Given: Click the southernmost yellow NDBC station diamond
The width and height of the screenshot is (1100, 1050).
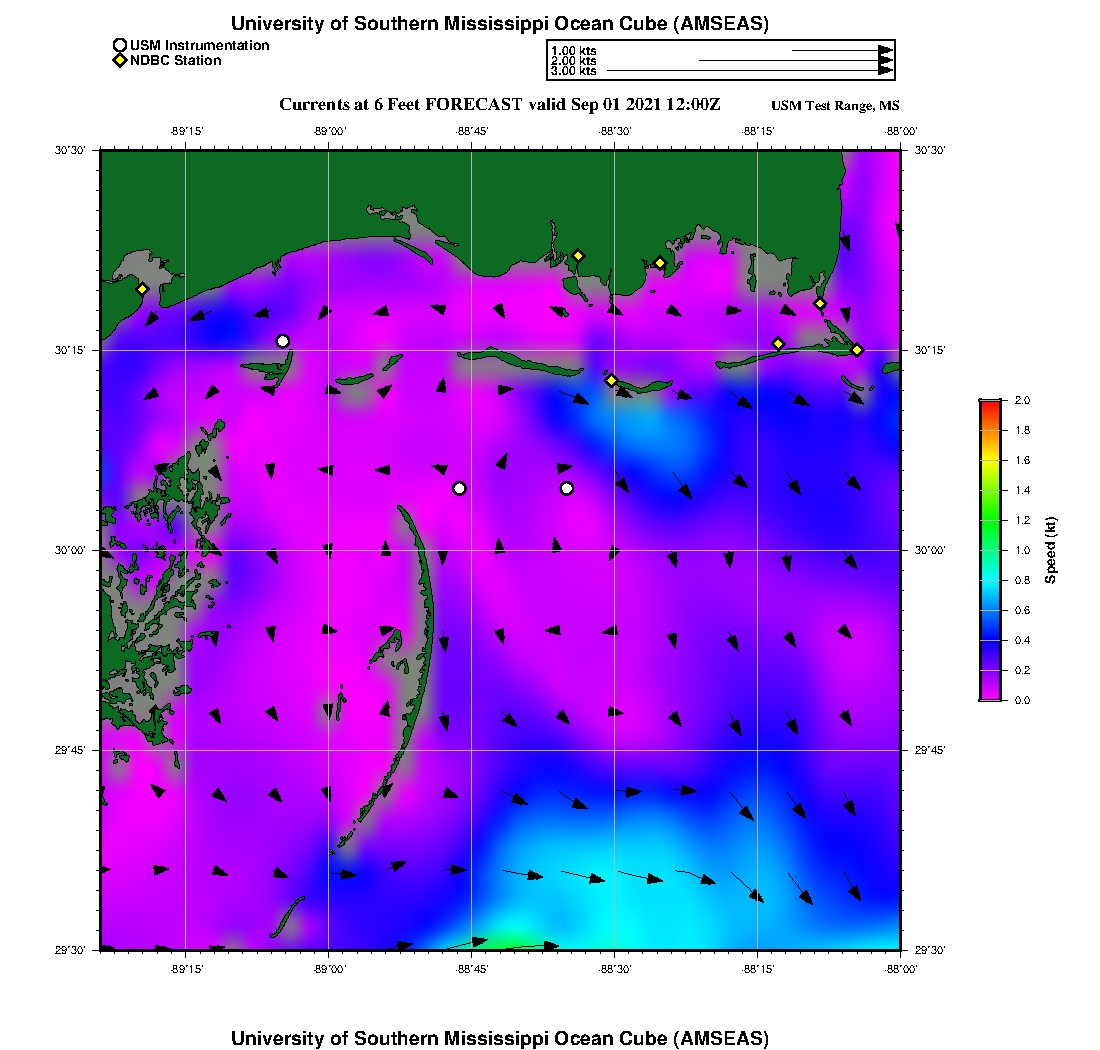Looking at the screenshot, I should (x=611, y=380).
